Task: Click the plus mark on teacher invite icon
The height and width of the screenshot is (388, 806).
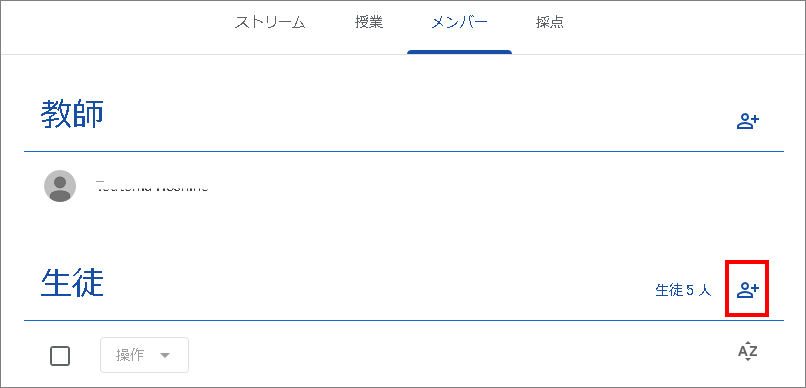Action: click(x=755, y=119)
